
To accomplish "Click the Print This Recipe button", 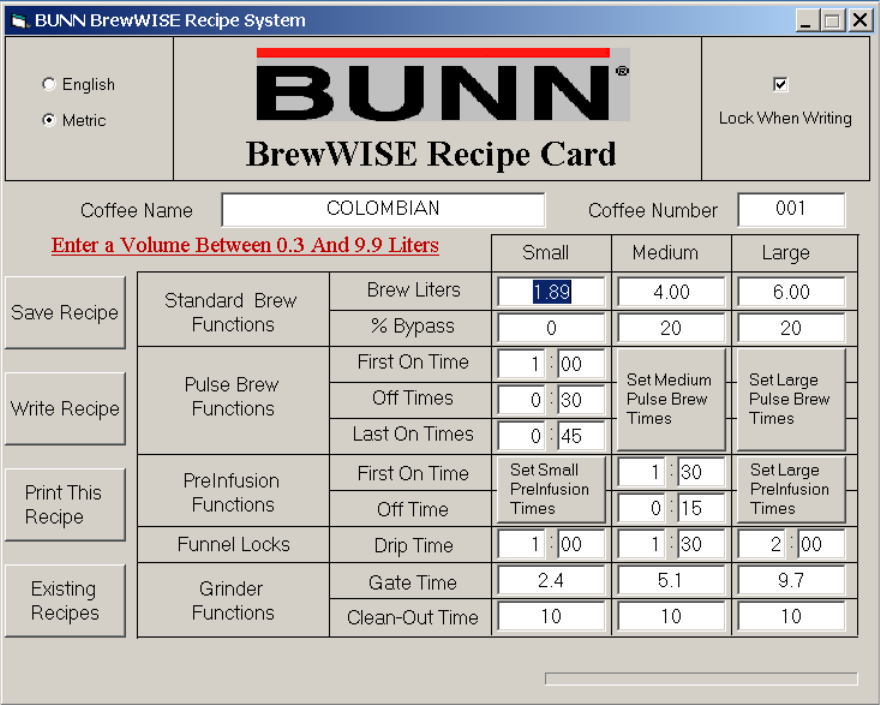I will (65, 505).
